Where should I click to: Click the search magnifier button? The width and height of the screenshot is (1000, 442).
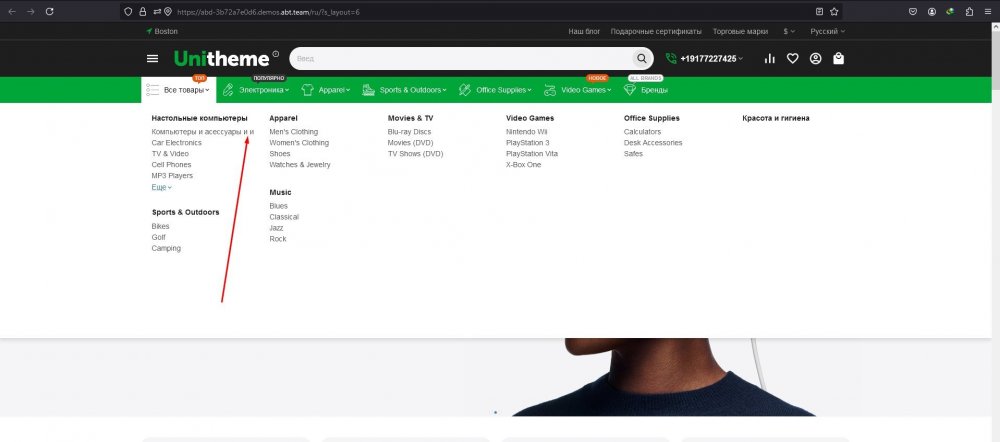click(x=641, y=59)
